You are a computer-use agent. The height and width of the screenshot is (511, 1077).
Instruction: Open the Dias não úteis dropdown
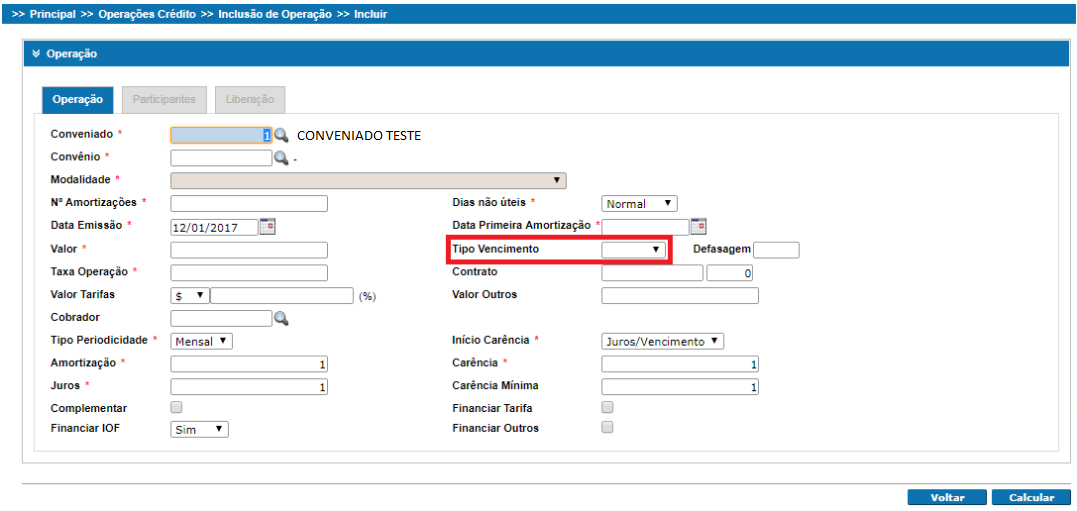(639, 204)
